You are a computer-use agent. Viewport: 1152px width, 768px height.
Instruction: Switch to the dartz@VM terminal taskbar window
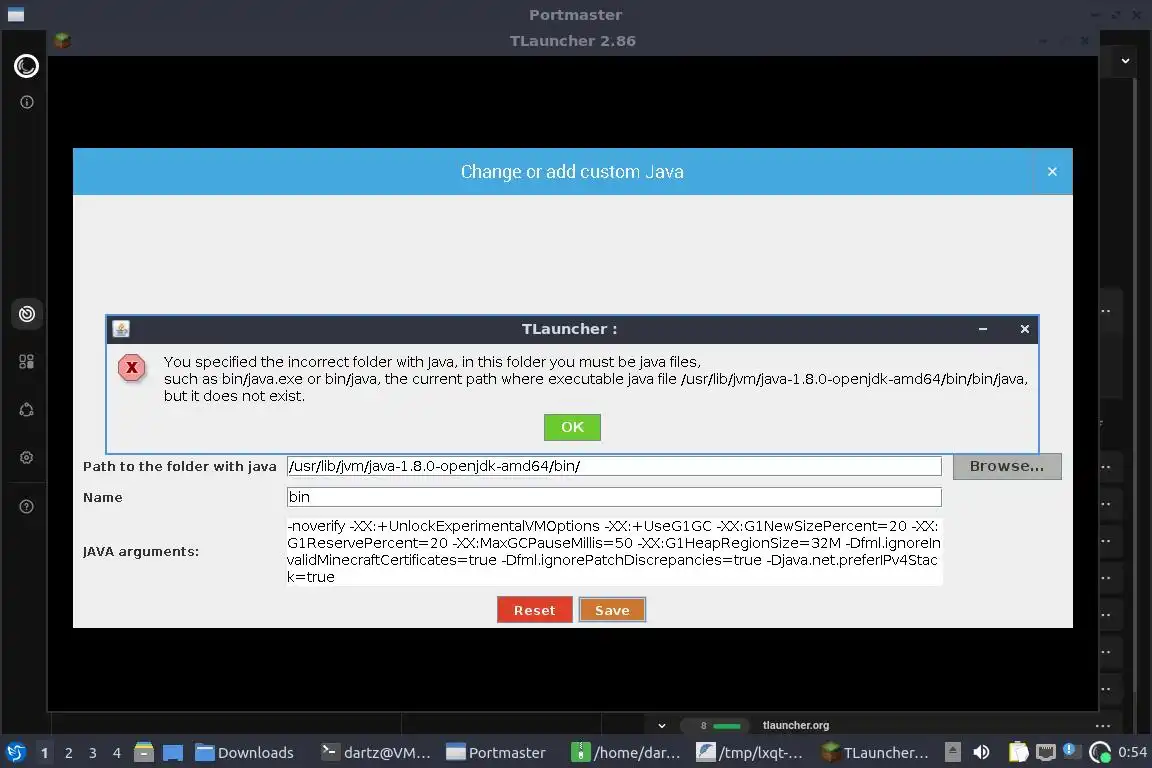[376, 753]
